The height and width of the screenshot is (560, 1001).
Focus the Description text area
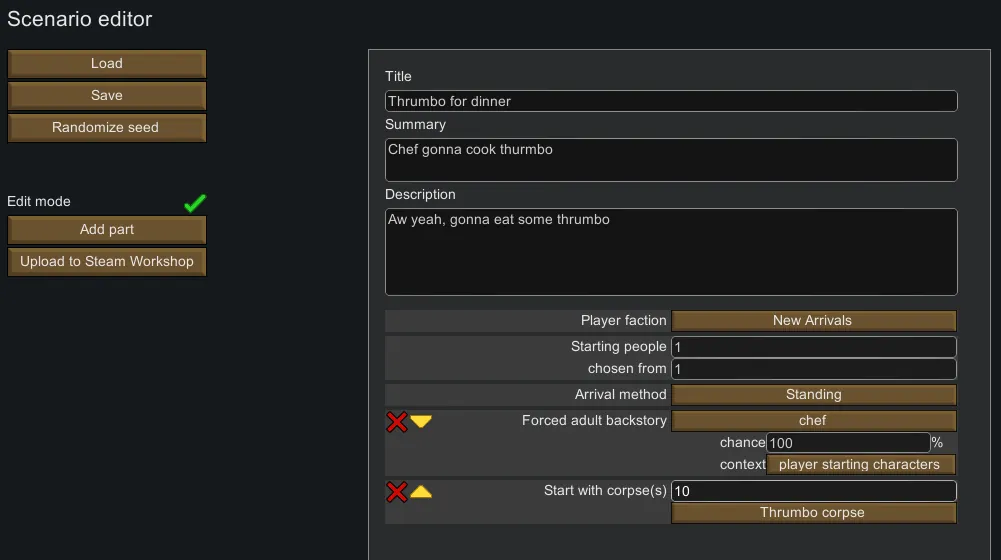tap(671, 252)
